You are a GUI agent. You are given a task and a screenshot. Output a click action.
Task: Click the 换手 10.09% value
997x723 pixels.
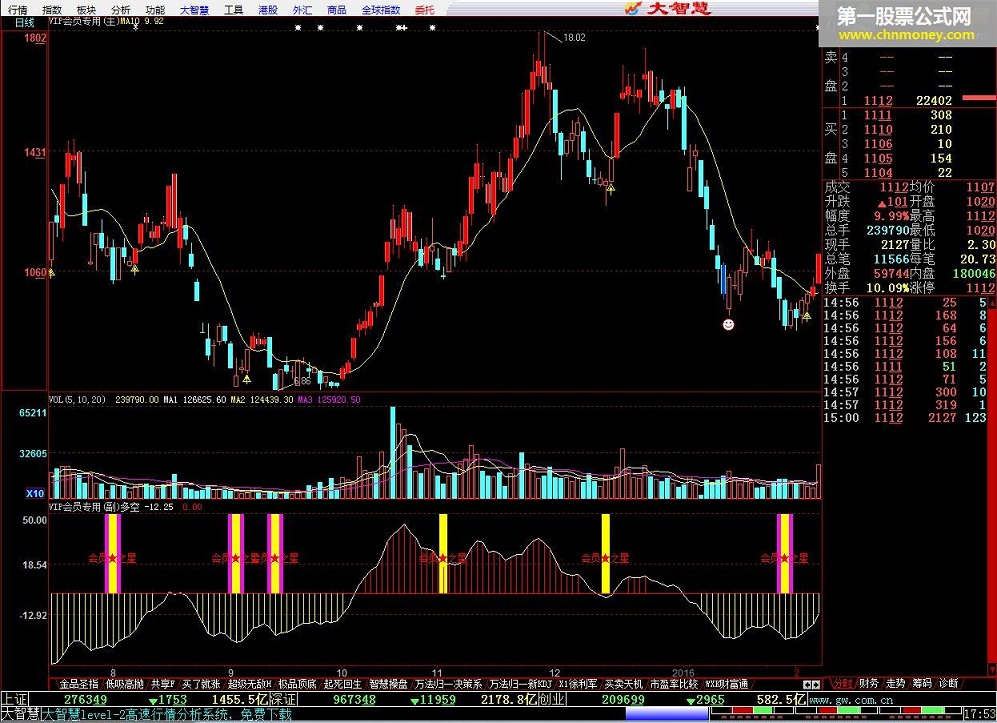888,288
